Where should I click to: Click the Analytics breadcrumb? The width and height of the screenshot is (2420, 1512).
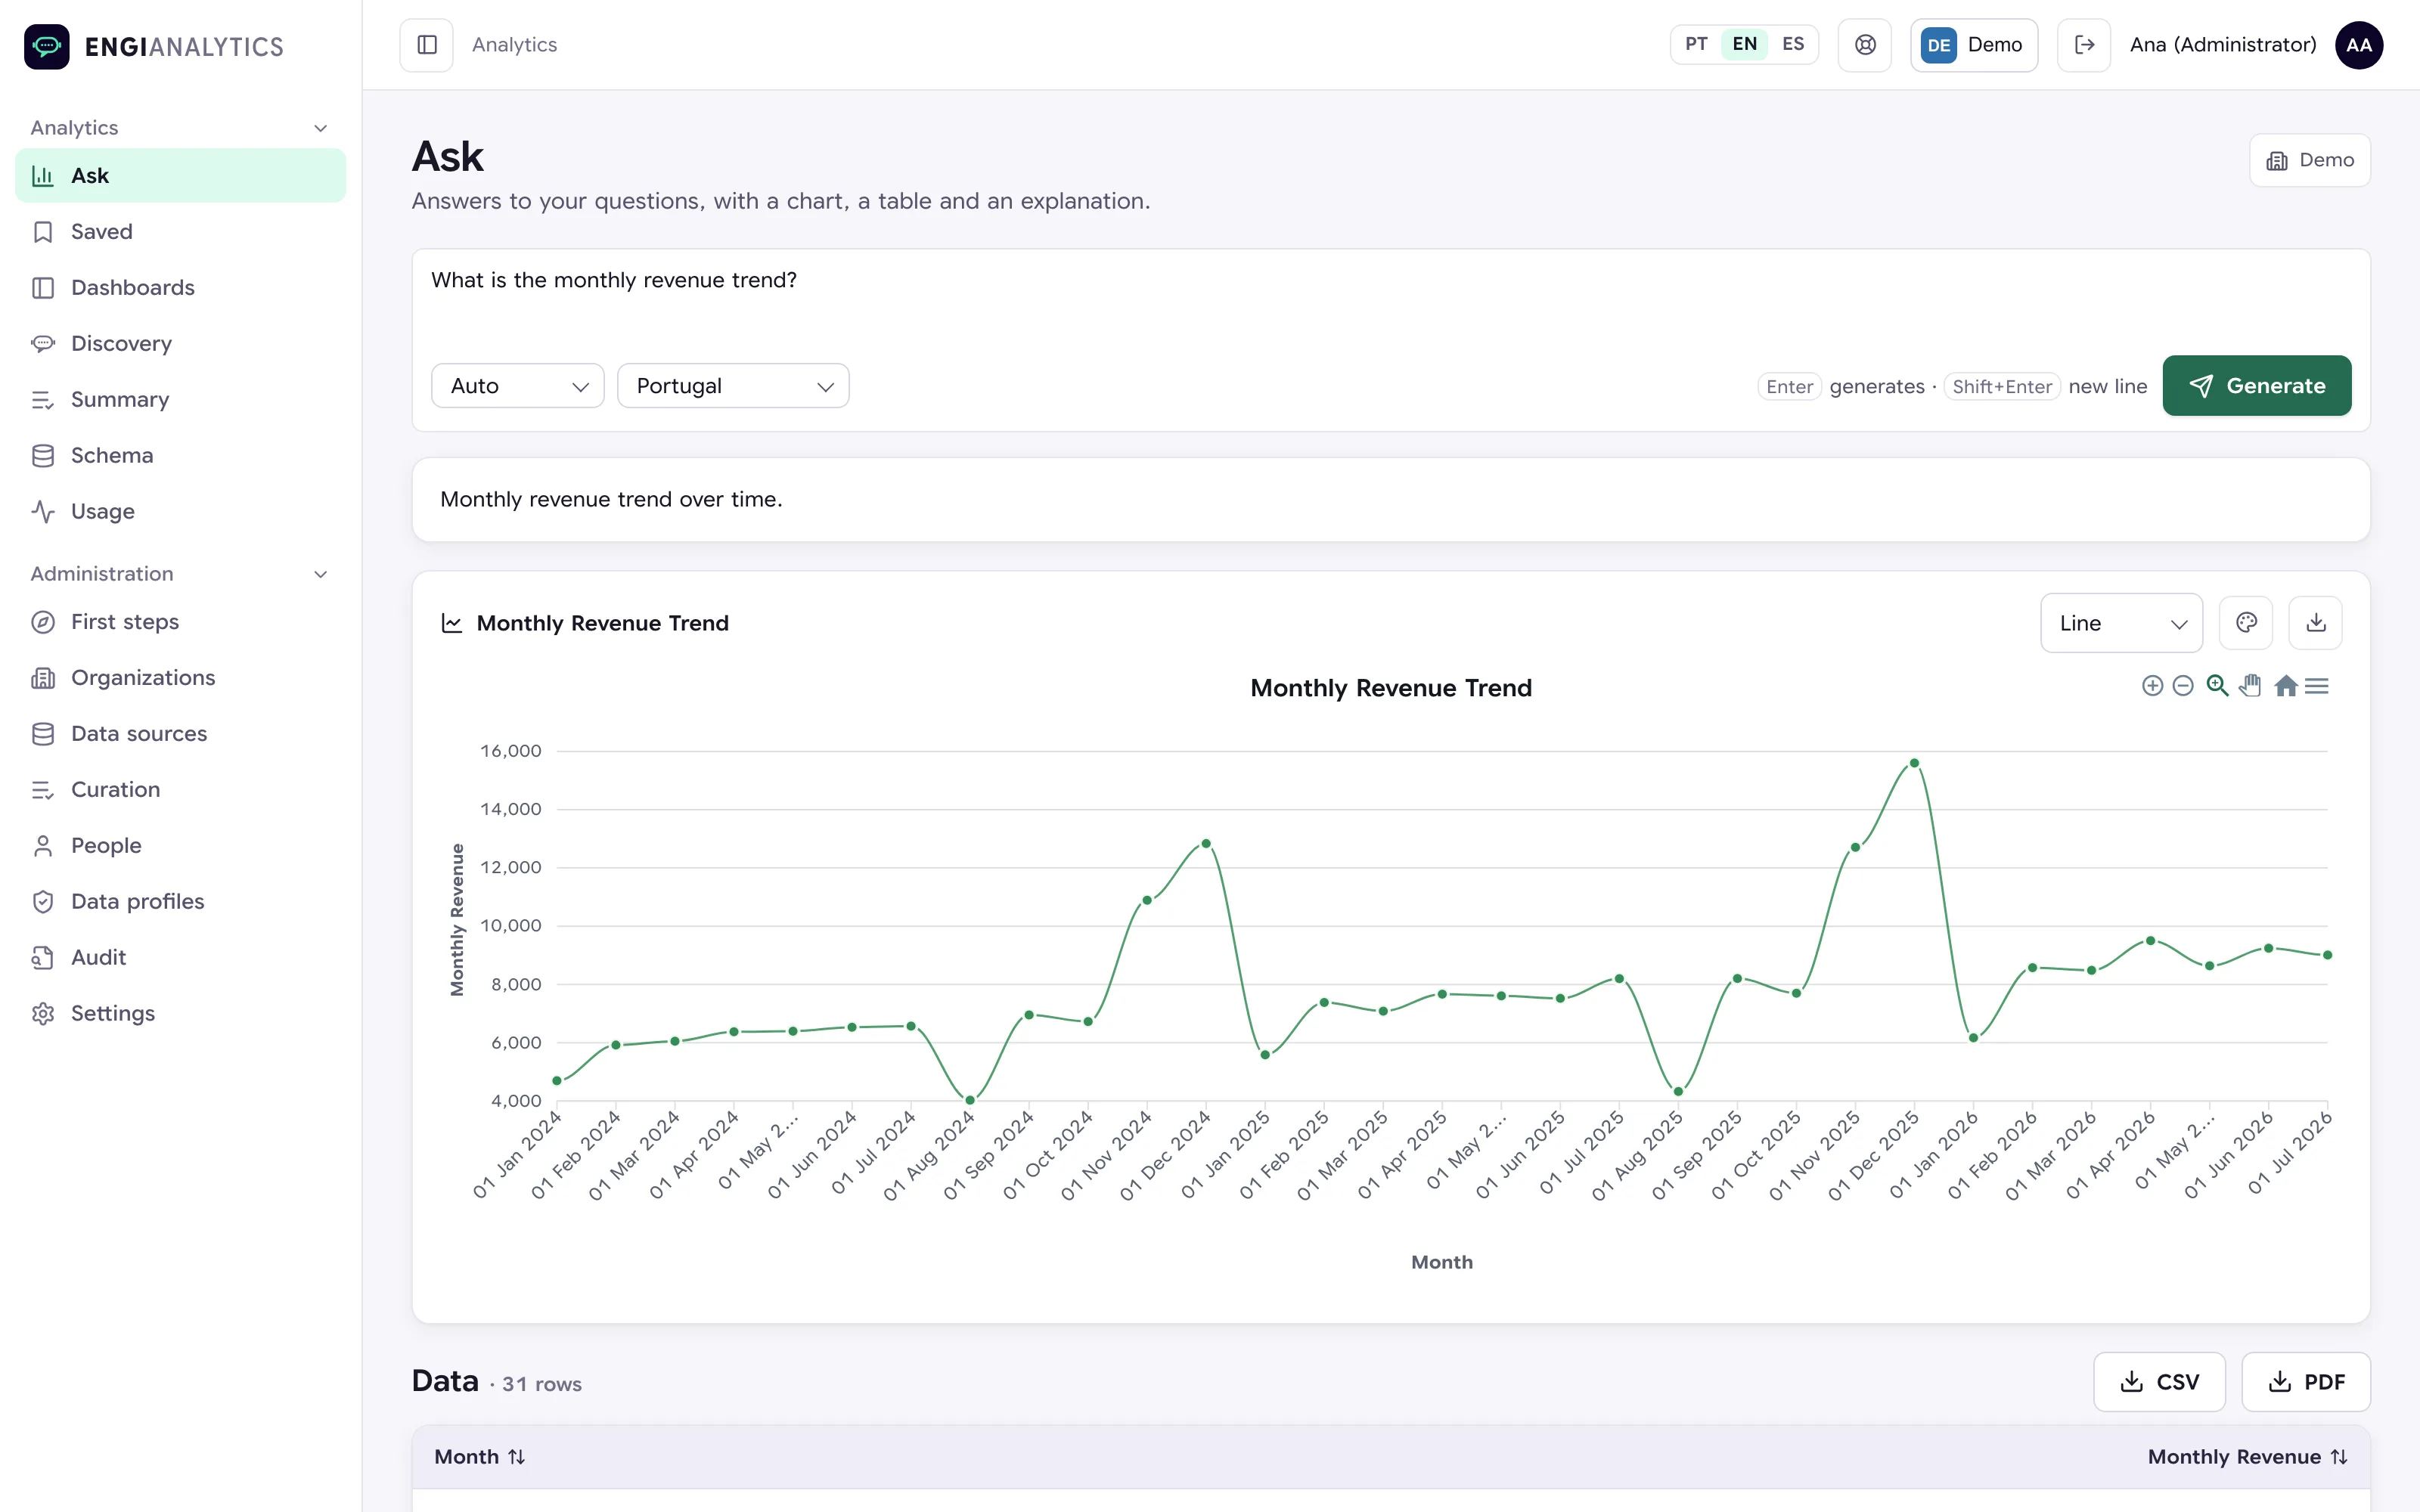[514, 45]
